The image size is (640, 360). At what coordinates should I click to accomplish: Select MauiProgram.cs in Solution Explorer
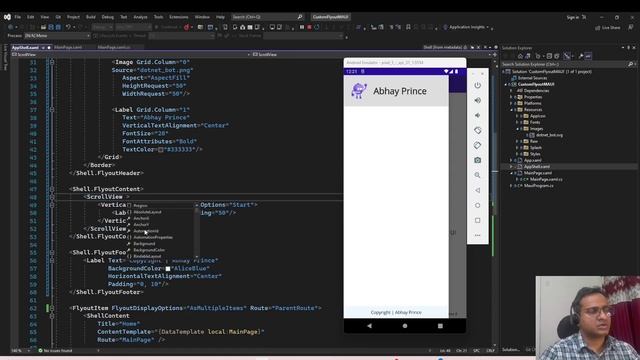538,186
